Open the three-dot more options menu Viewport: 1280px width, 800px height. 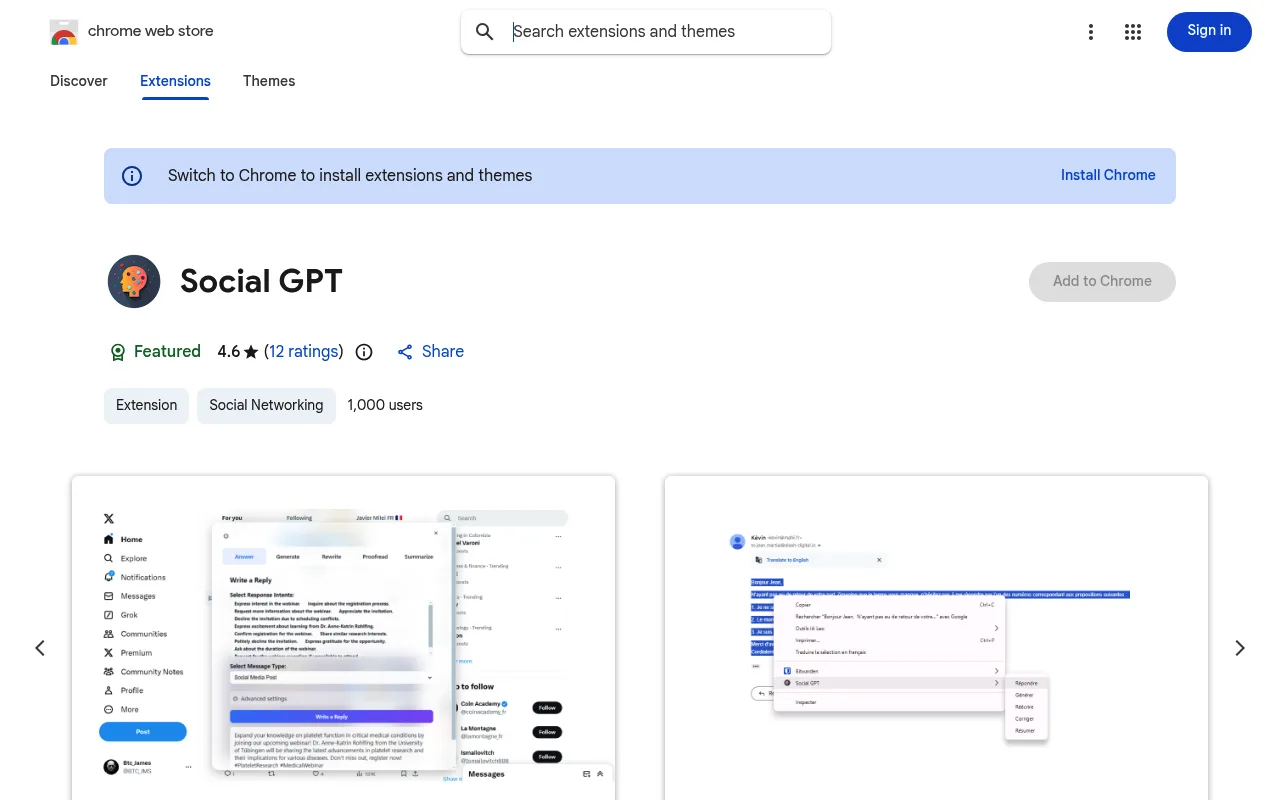1091,32
